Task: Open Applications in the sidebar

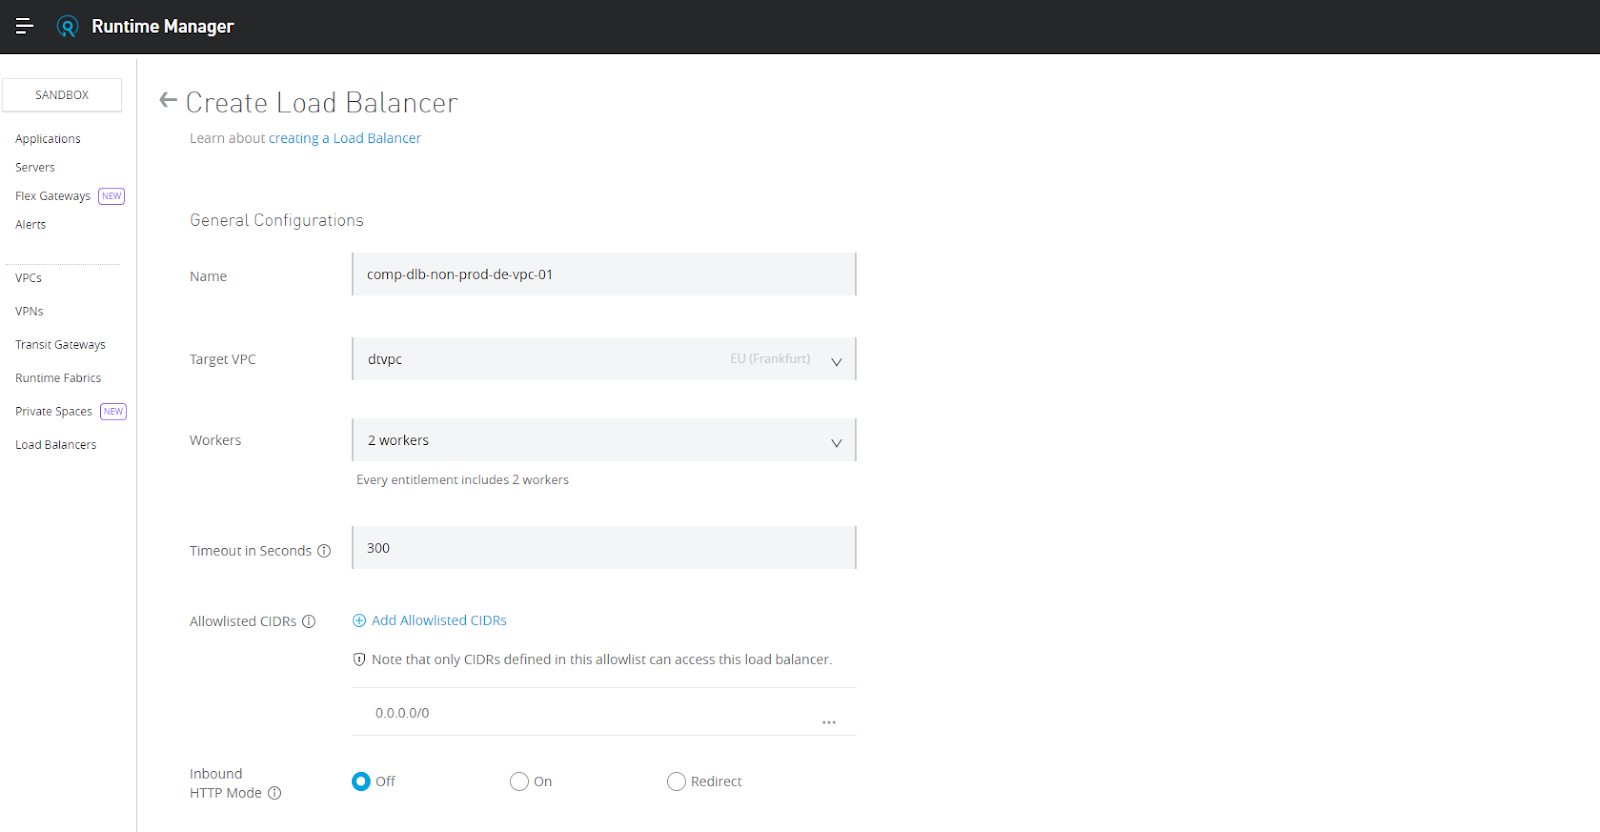Action: [x=48, y=139]
